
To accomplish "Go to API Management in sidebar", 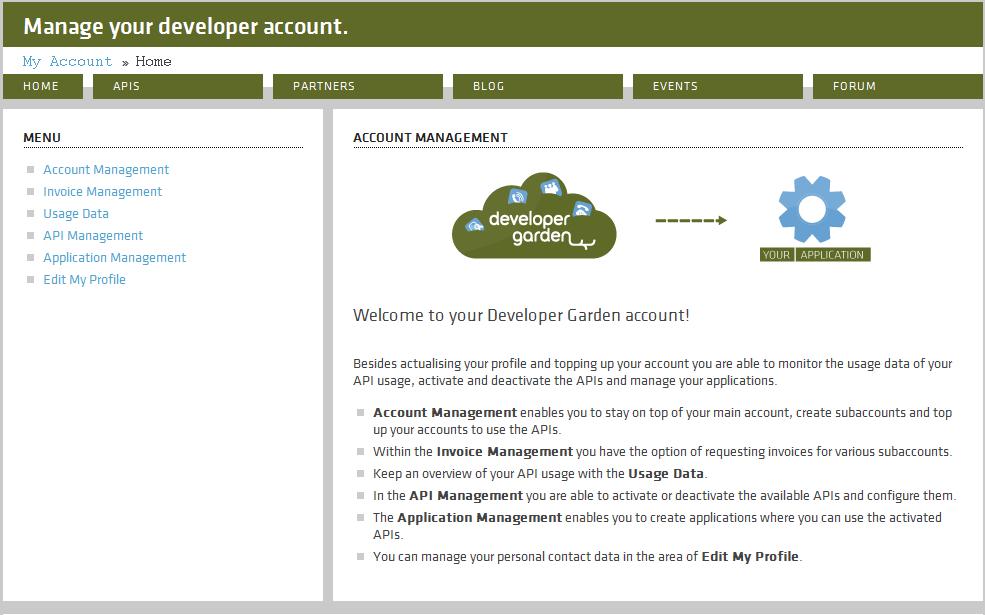I will (x=93, y=236).
